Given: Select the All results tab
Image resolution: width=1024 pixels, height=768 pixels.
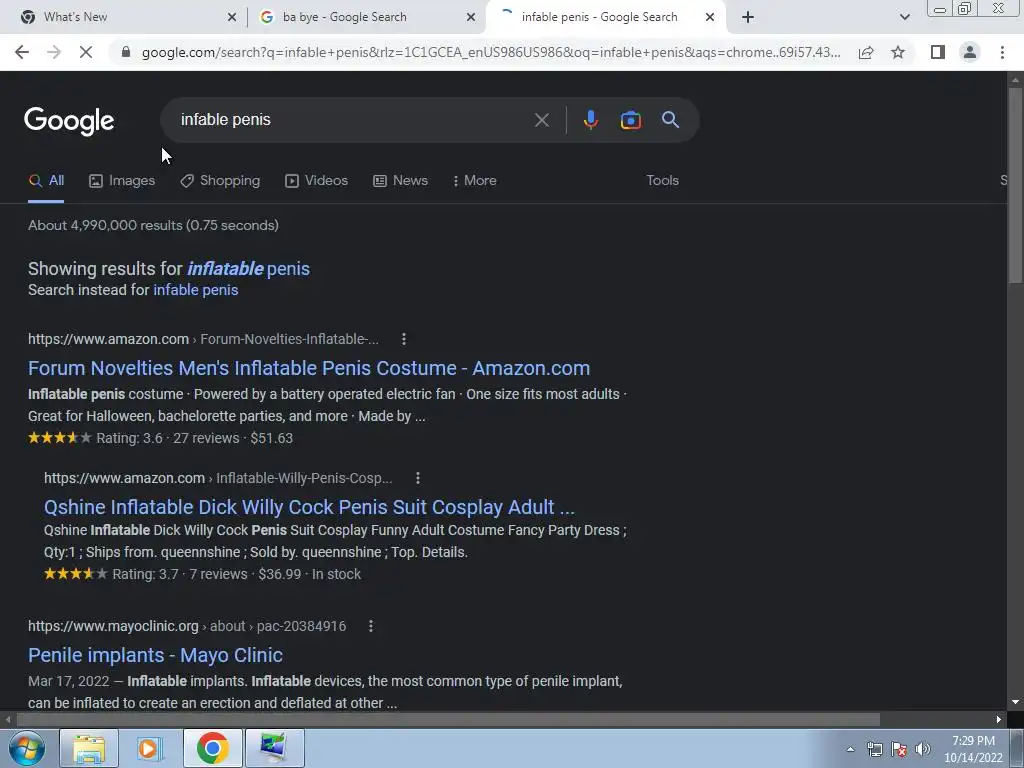Looking at the screenshot, I should 46,181.
